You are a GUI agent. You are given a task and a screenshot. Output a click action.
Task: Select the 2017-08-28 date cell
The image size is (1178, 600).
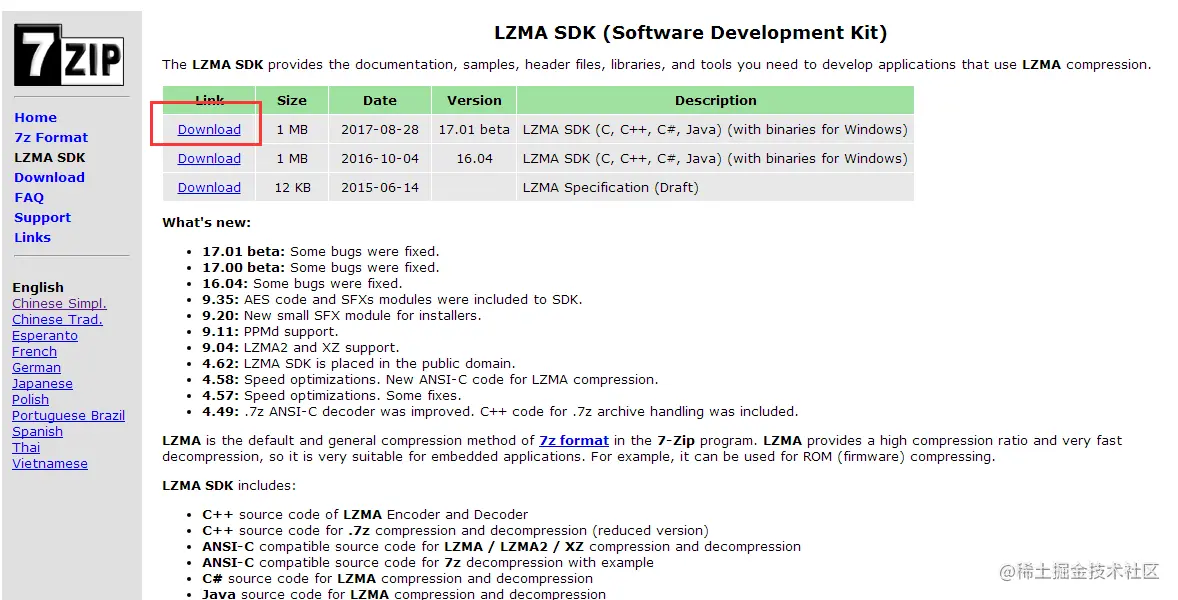[x=379, y=129]
